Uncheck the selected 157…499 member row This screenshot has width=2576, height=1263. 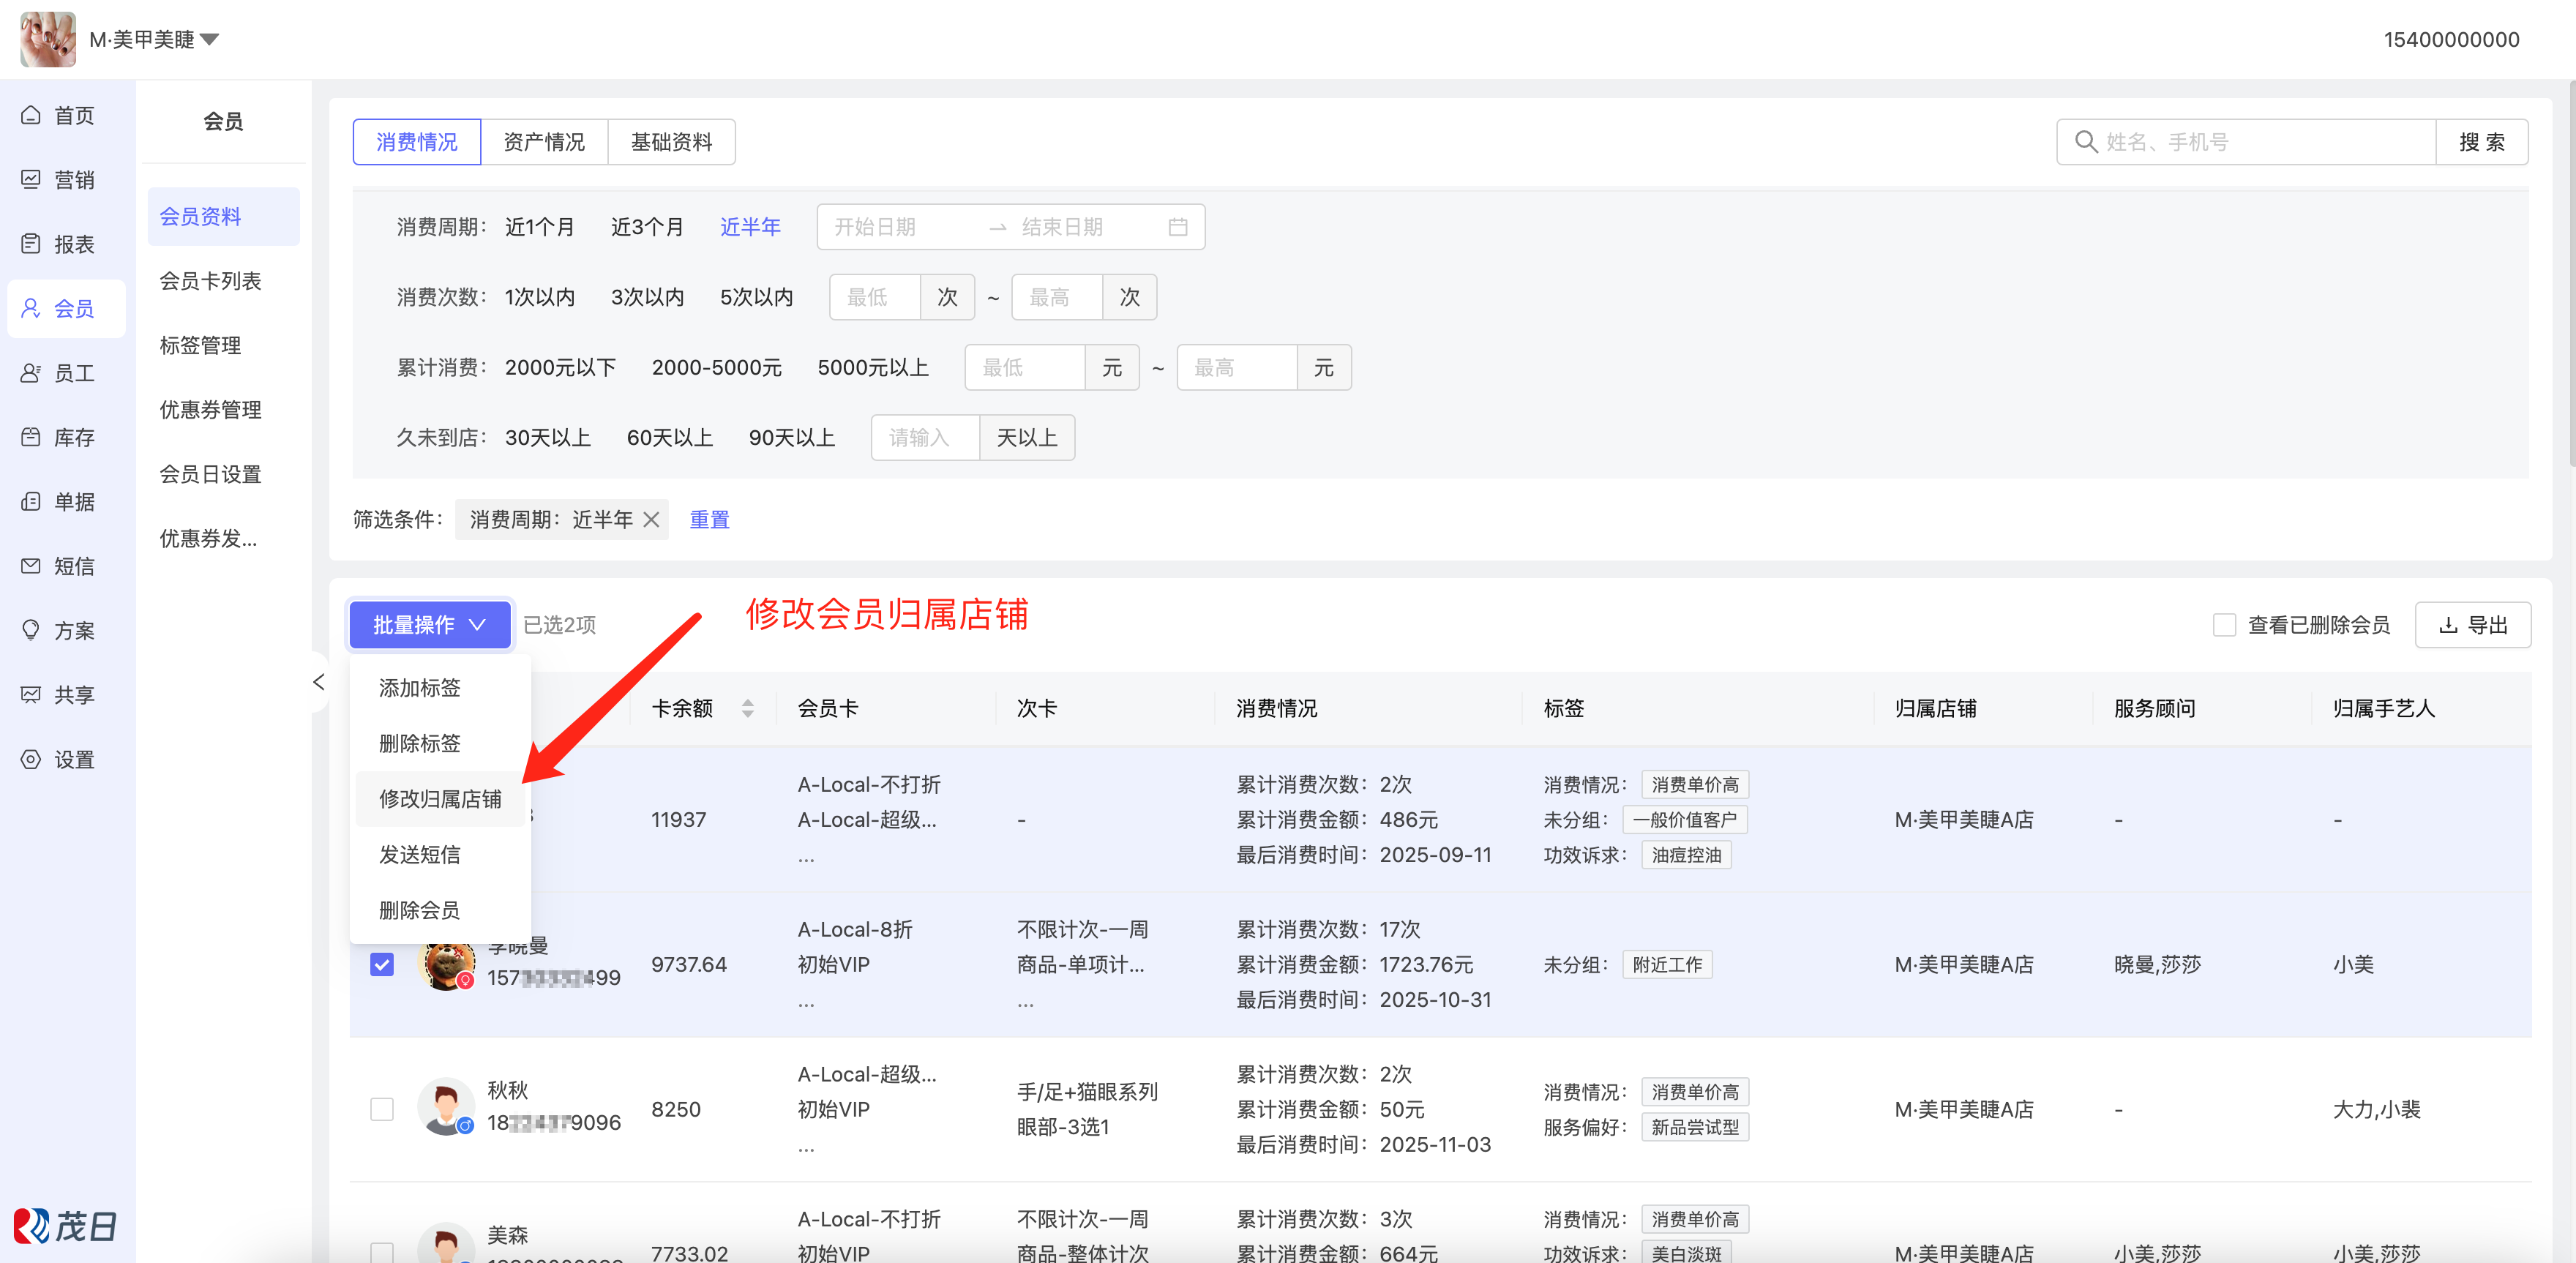pos(382,964)
